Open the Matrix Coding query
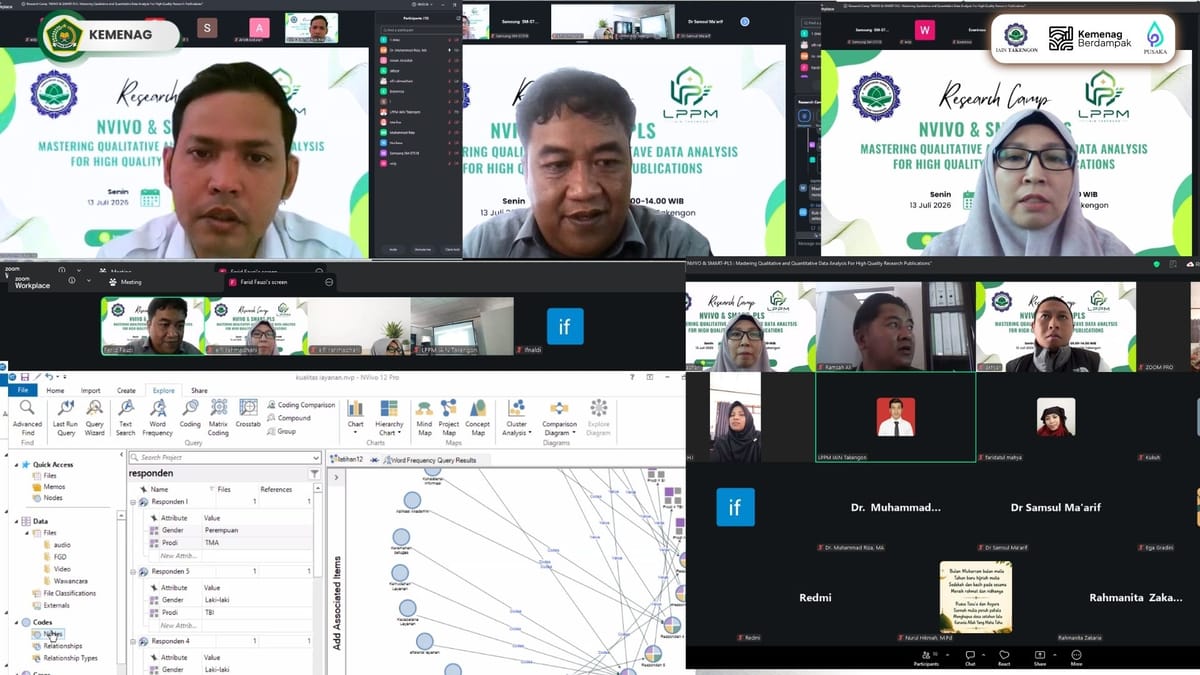This screenshot has width=1200, height=675. tap(218, 417)
